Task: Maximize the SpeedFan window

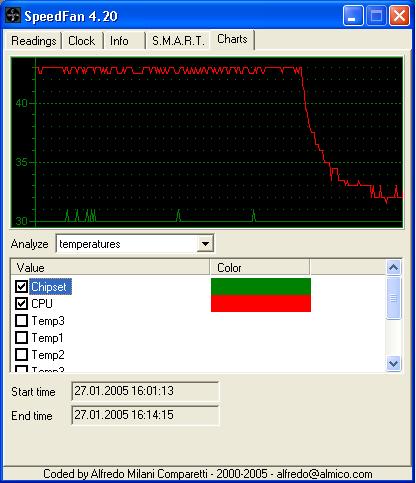Action: [x=376, y=16]
